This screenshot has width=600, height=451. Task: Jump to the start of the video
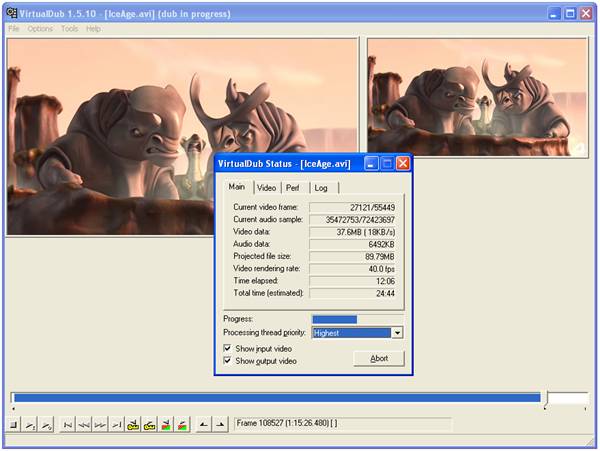(68, 425)
